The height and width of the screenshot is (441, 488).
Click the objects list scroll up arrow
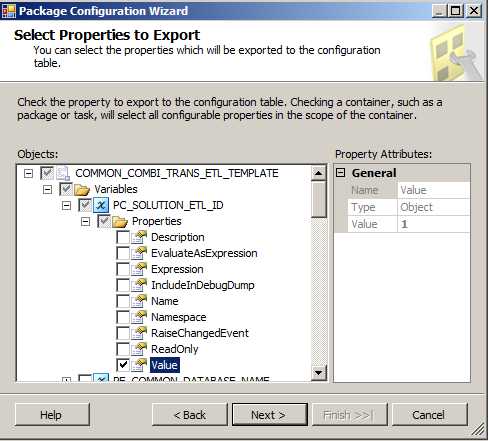(319, 173)
